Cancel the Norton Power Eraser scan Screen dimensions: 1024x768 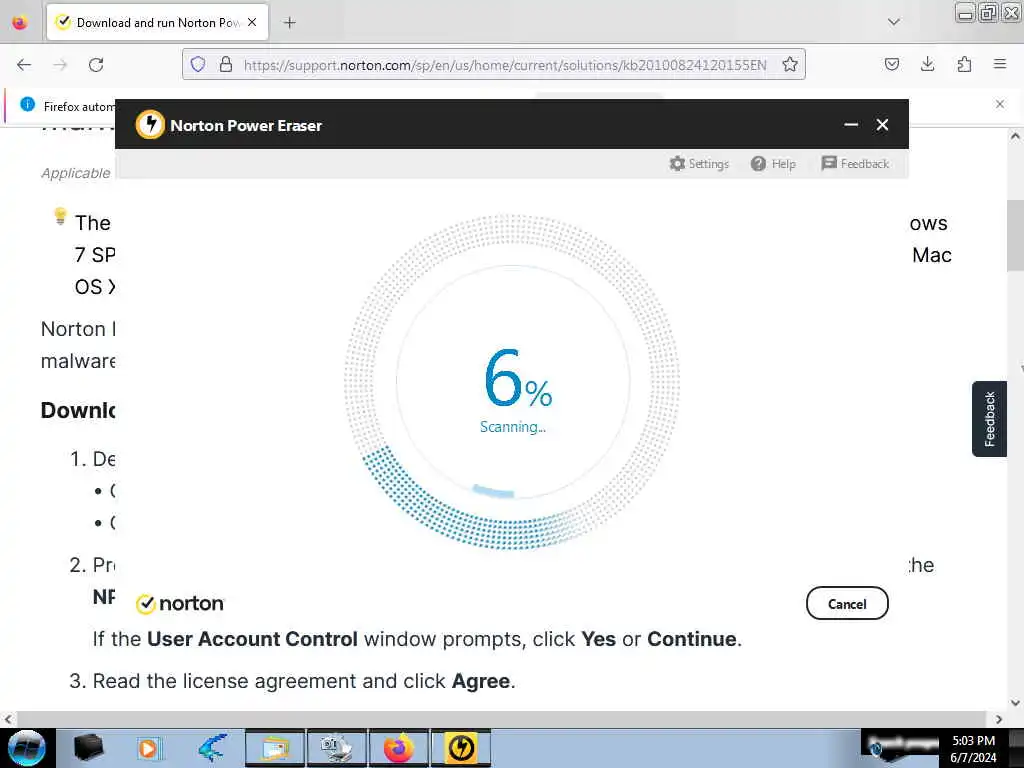click(847, 603)
